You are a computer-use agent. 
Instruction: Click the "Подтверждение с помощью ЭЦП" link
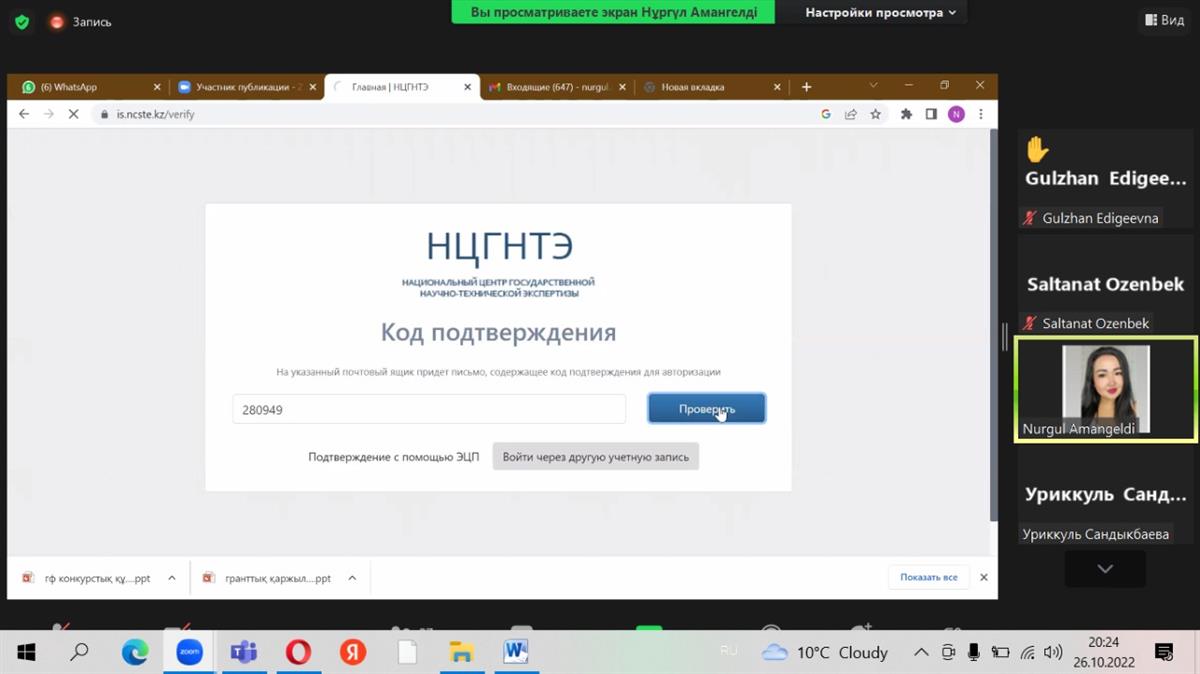[x=393, y=457]
